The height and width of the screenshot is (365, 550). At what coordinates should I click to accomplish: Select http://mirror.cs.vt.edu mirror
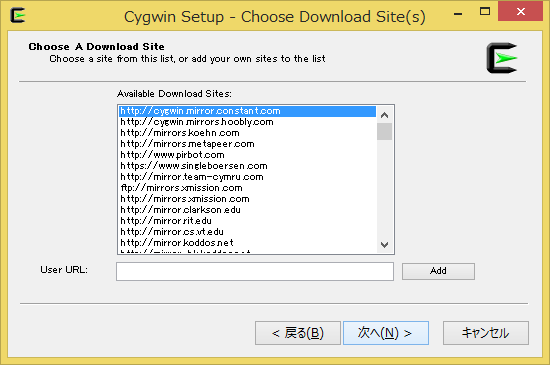[x=247, y=232]
